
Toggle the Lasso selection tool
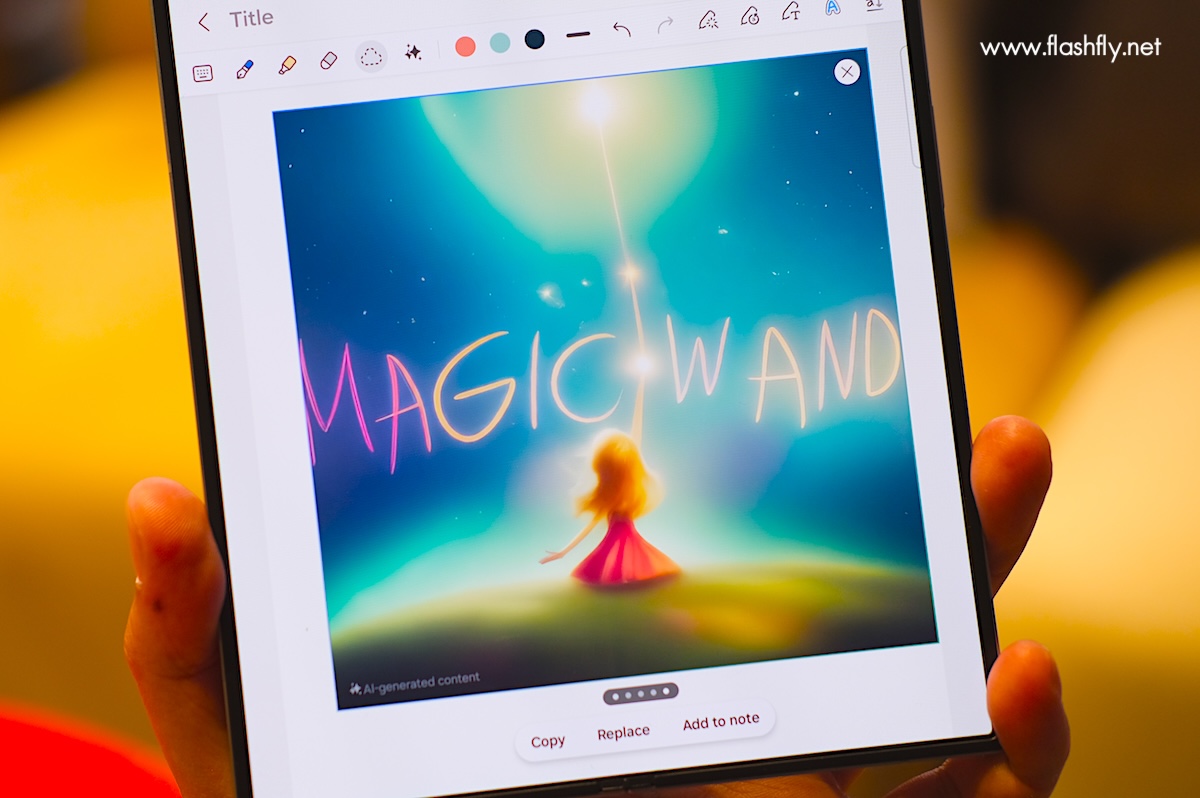(x=371, y=56)
